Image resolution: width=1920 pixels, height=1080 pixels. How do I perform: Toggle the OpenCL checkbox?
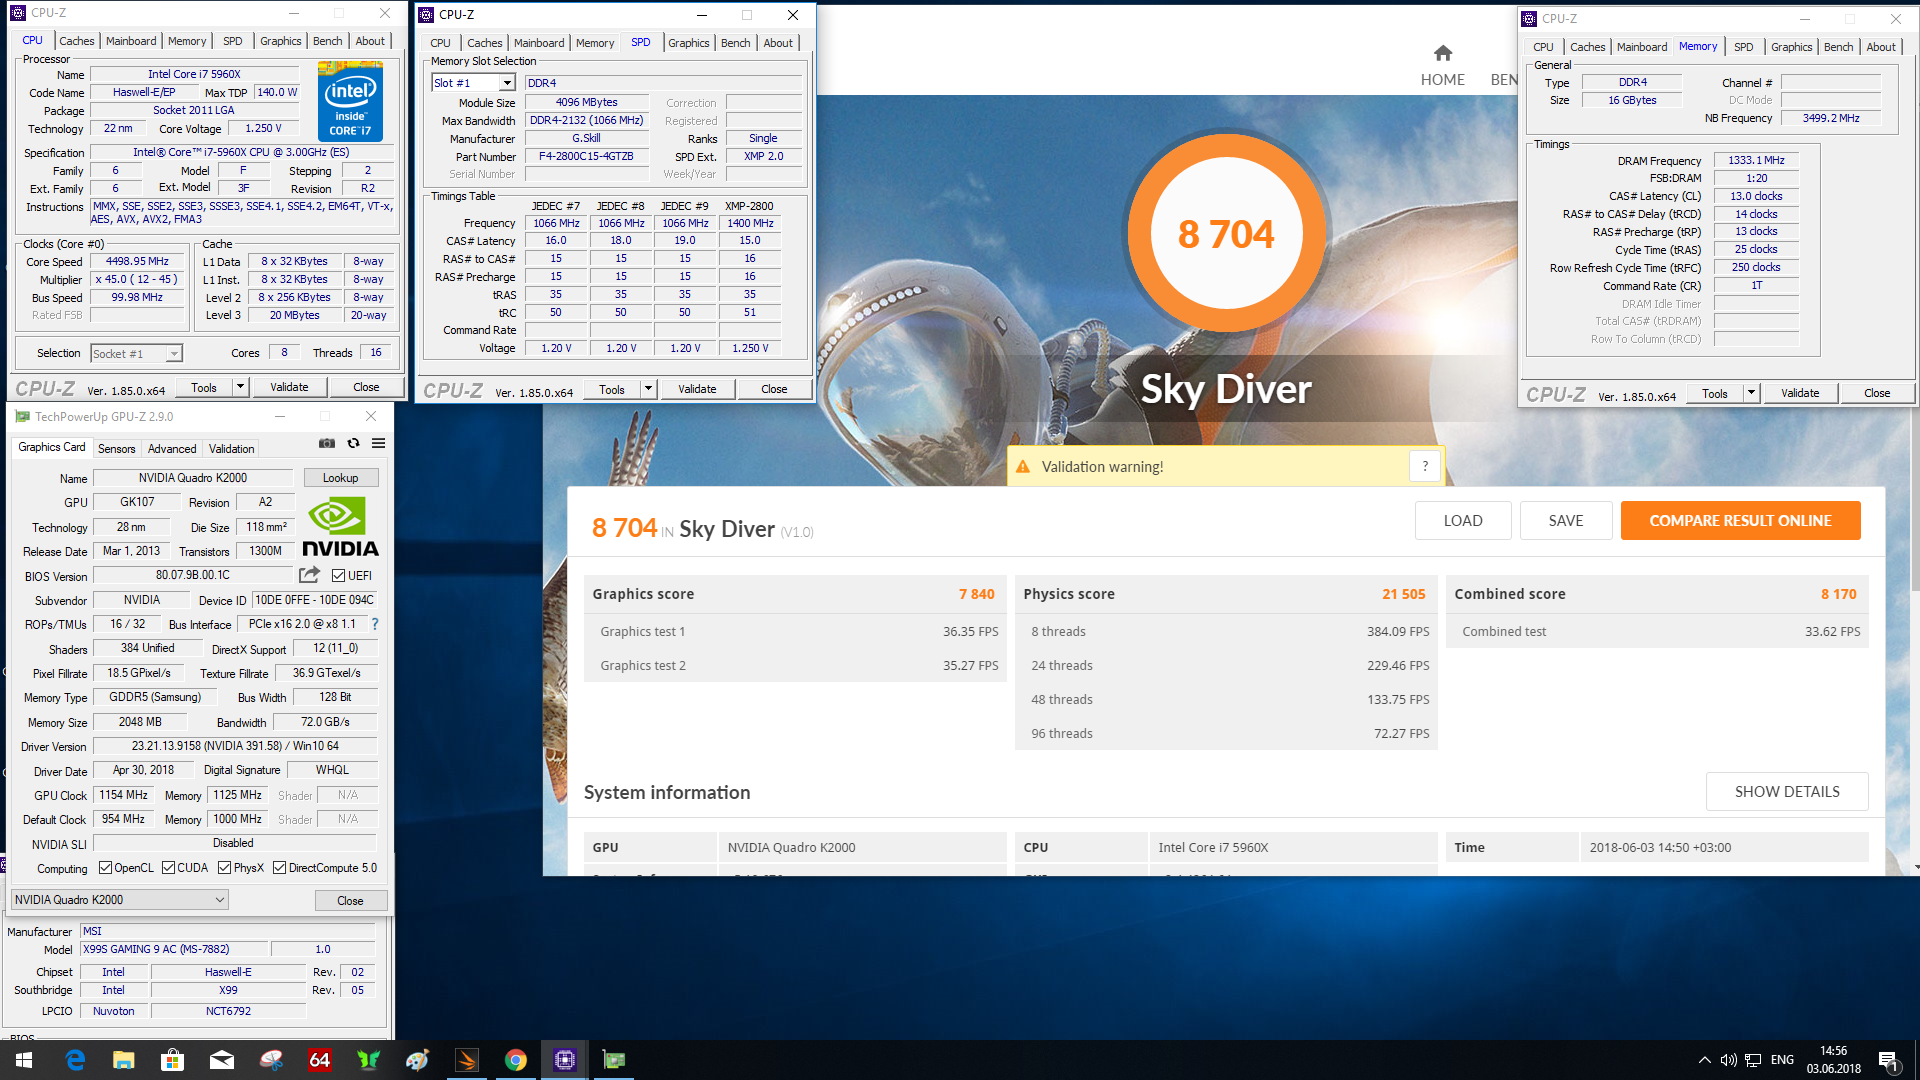(105, 868)
